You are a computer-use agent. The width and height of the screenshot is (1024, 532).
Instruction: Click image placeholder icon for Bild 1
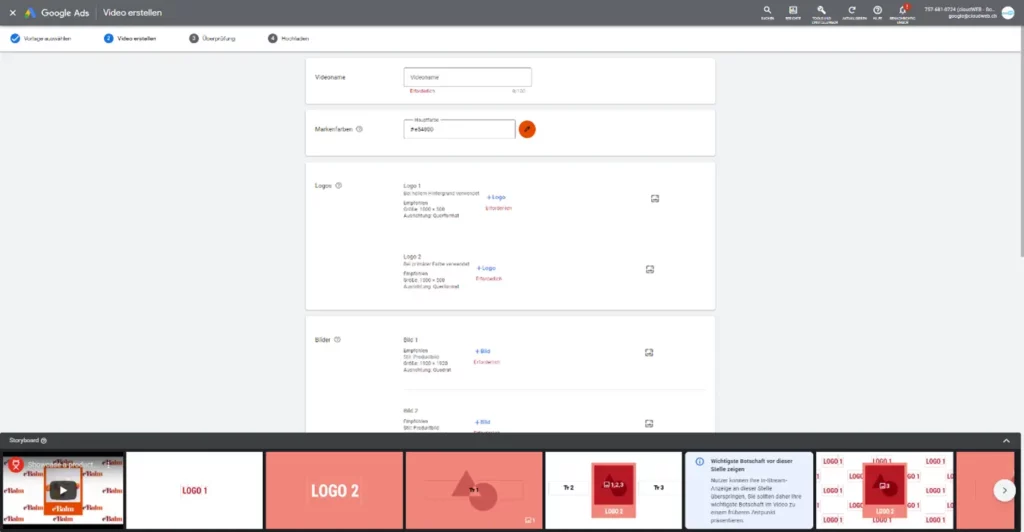pos(649,352)
